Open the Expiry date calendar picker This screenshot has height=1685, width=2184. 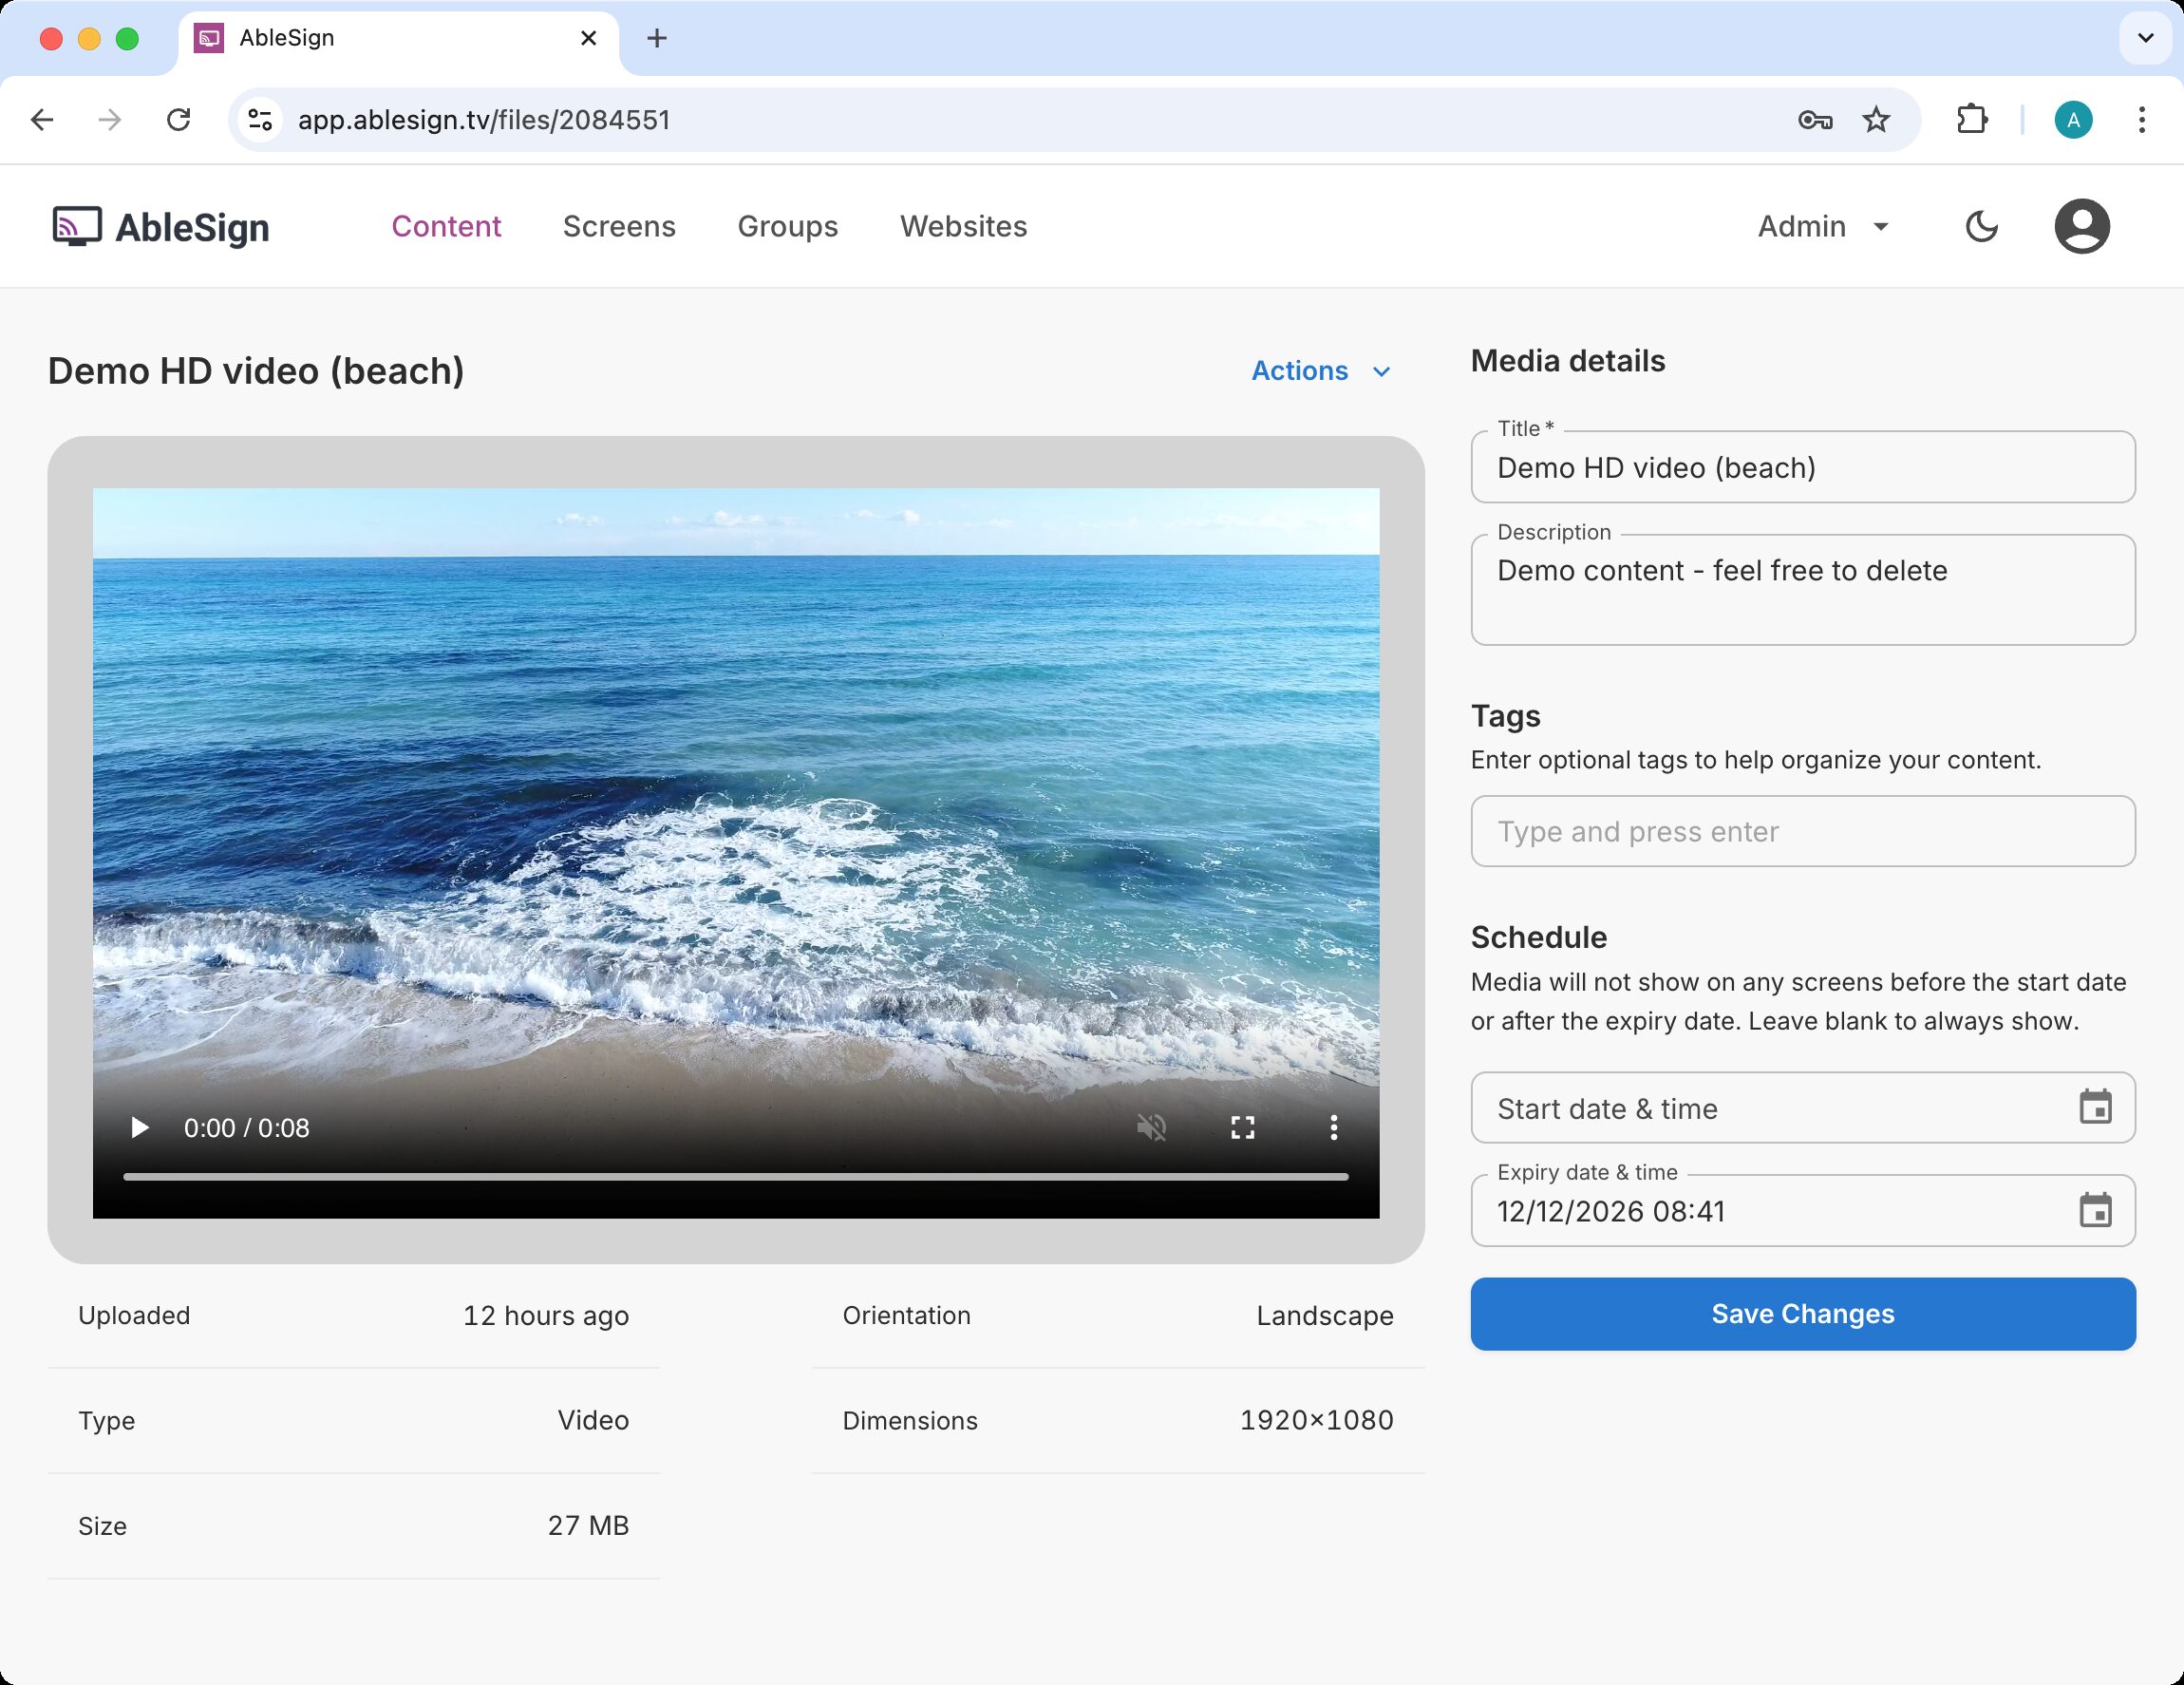[2095, 1211]
